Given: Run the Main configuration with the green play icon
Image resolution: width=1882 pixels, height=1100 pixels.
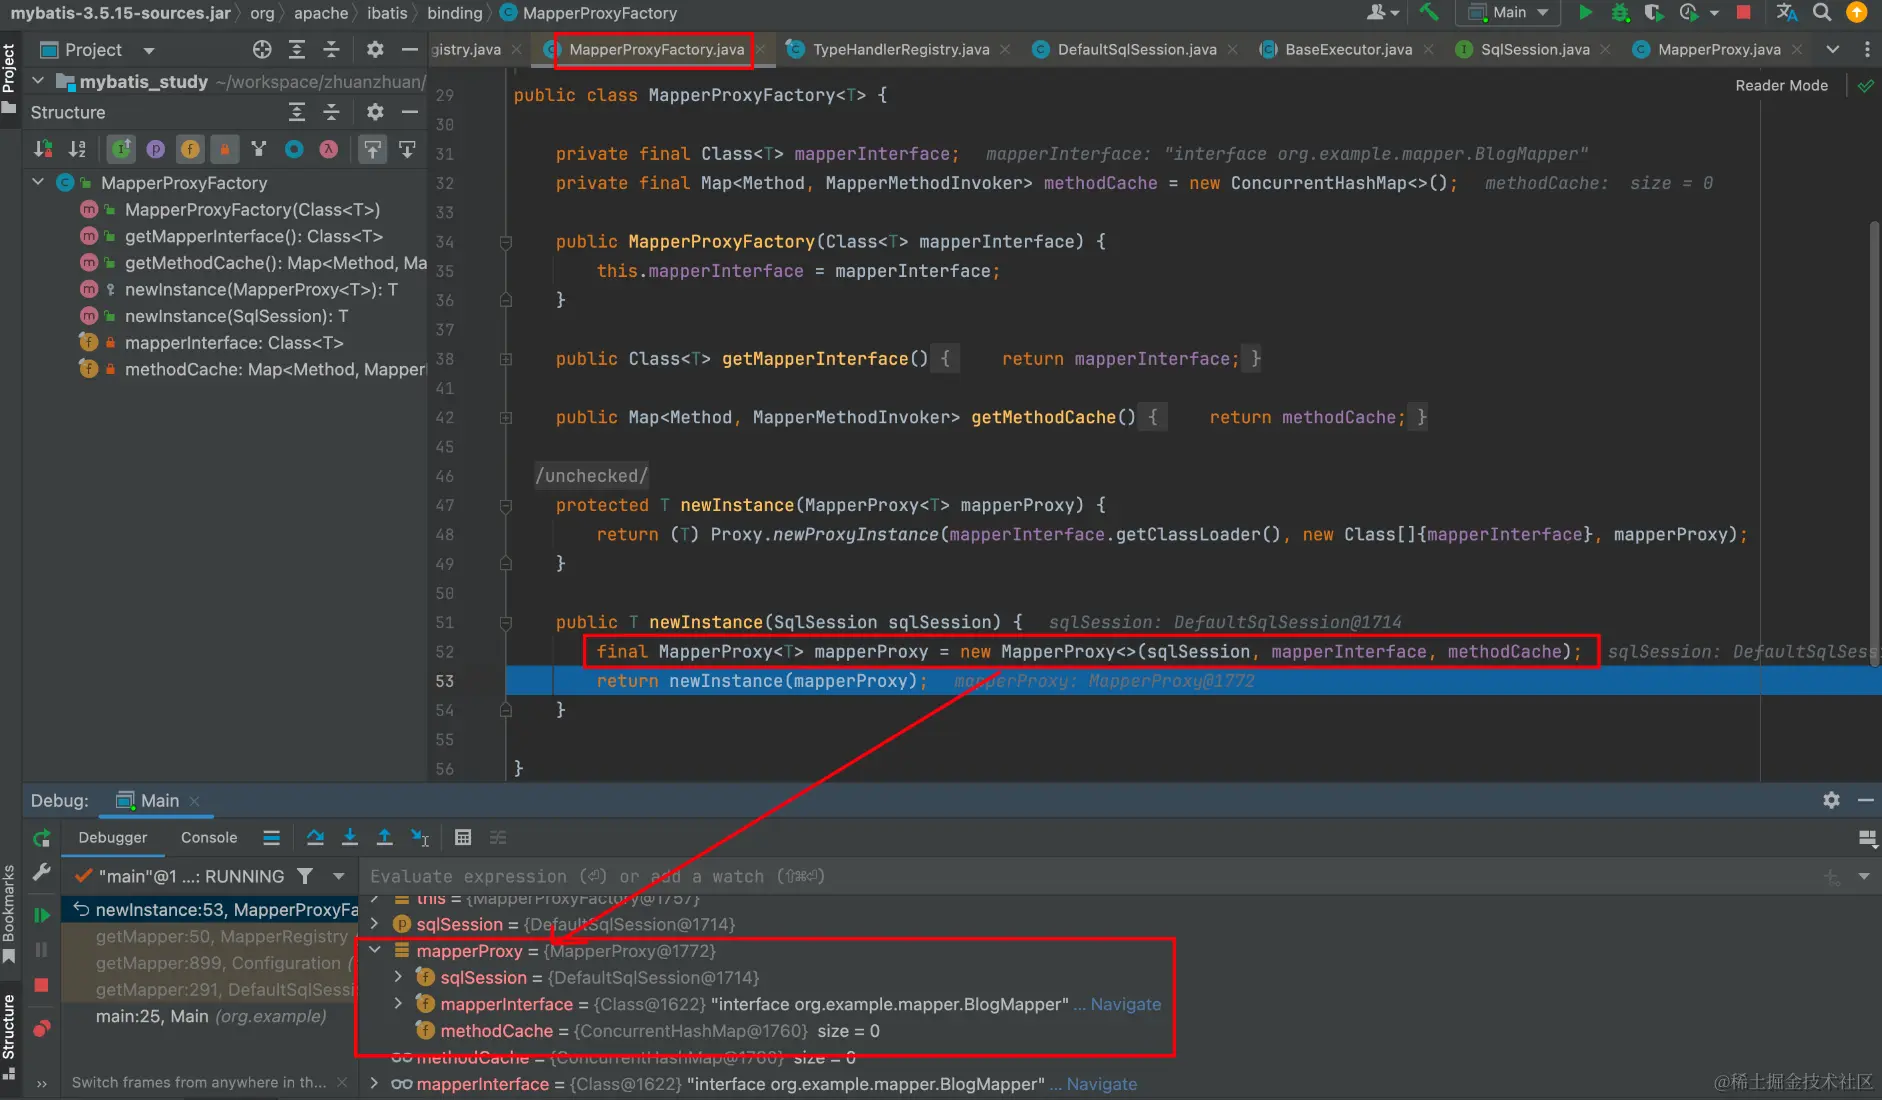Looking at the screenshot, I should tap(1585, 13).
